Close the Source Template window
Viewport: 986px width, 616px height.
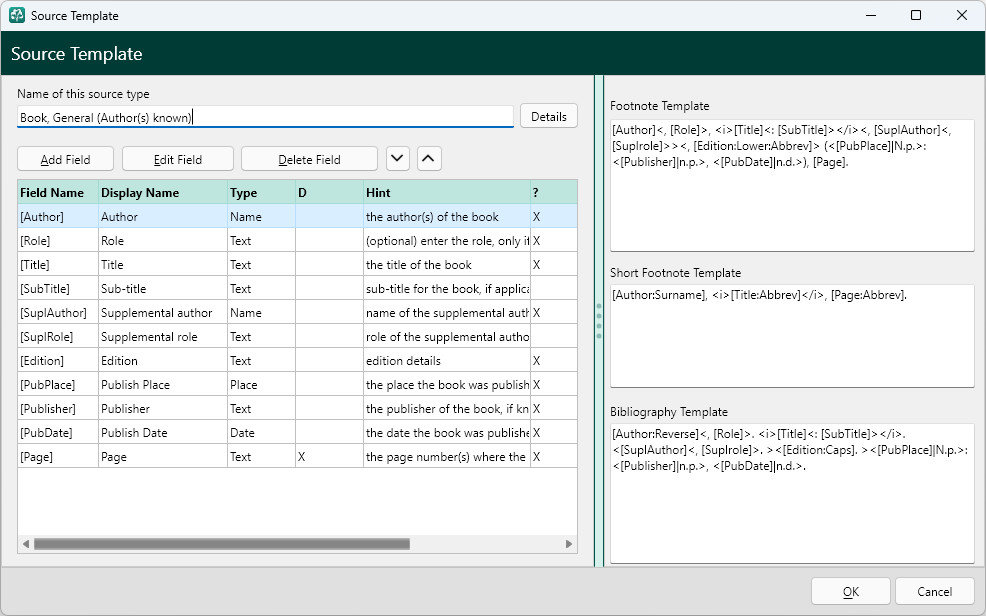961,15
